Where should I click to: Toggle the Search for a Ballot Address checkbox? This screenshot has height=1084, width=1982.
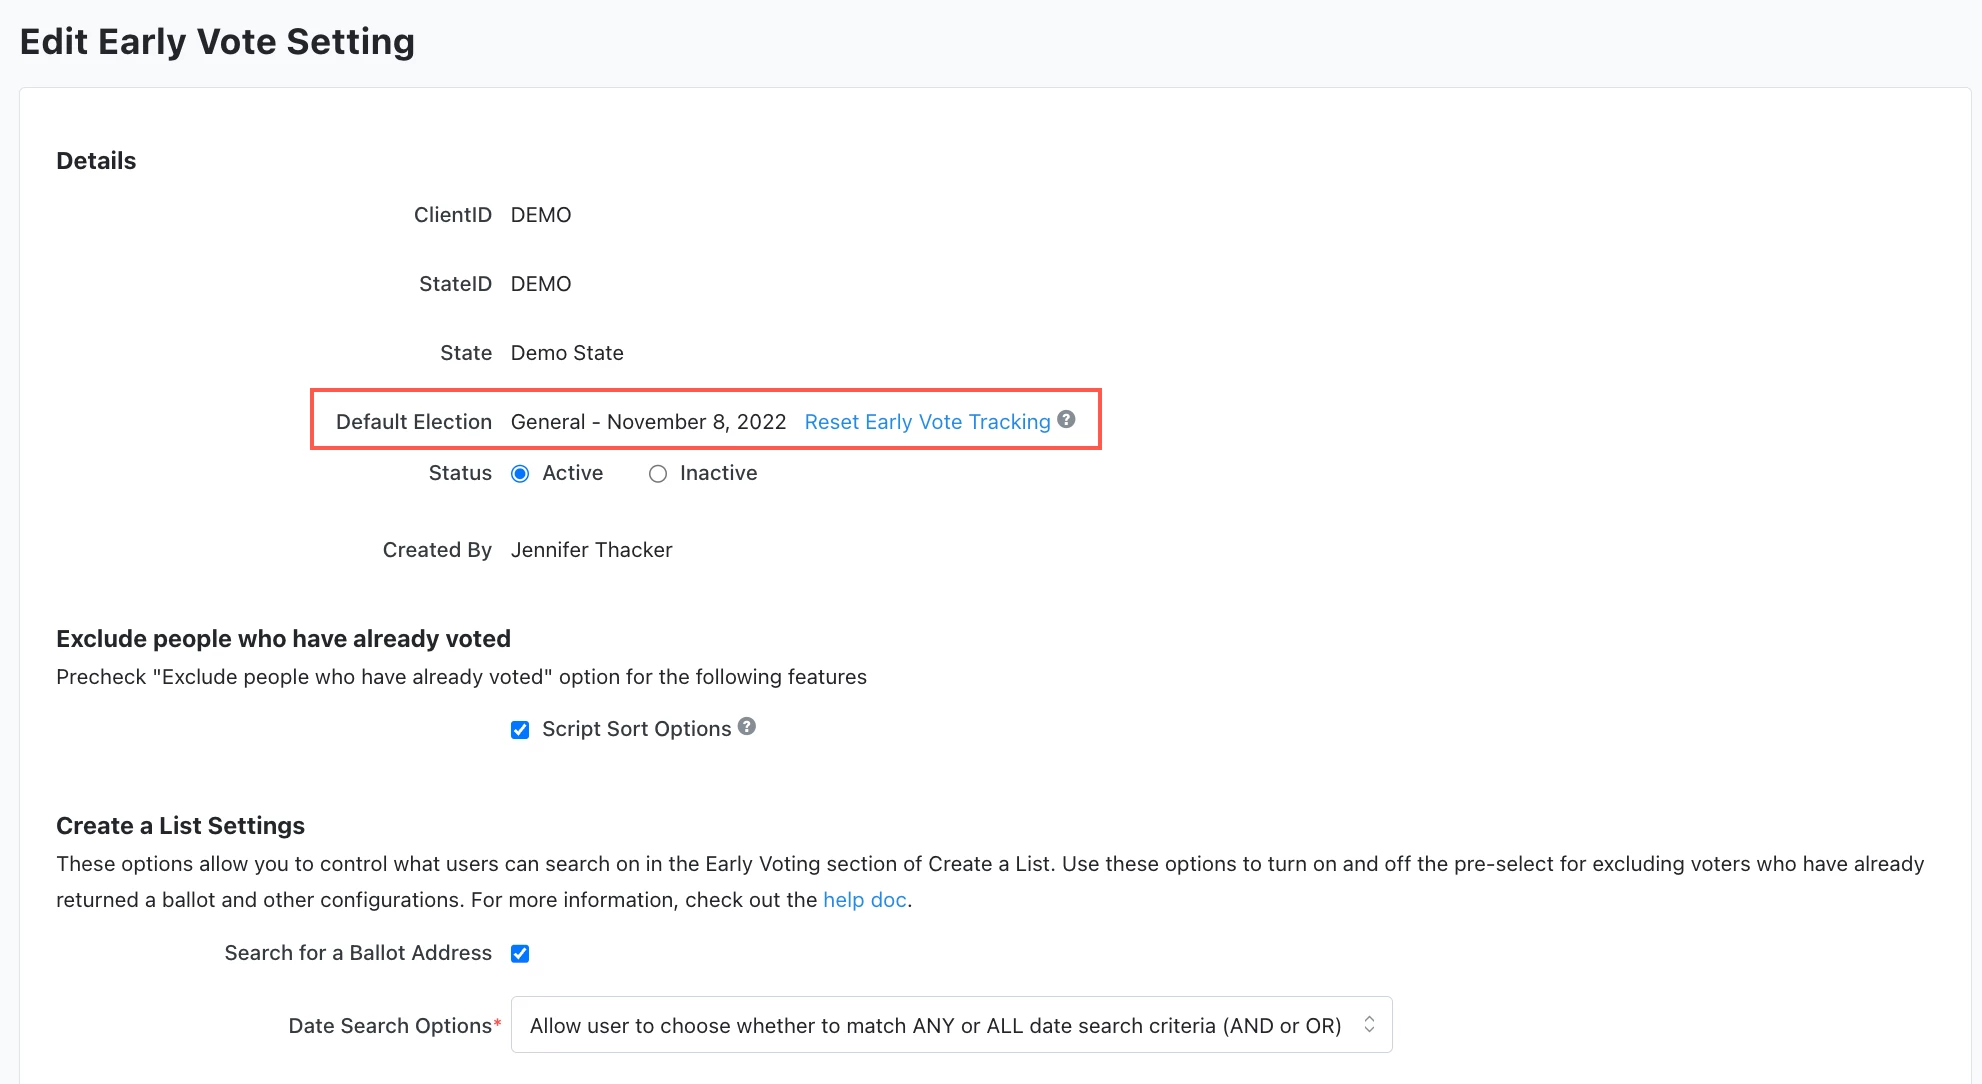tap(520, 954)
